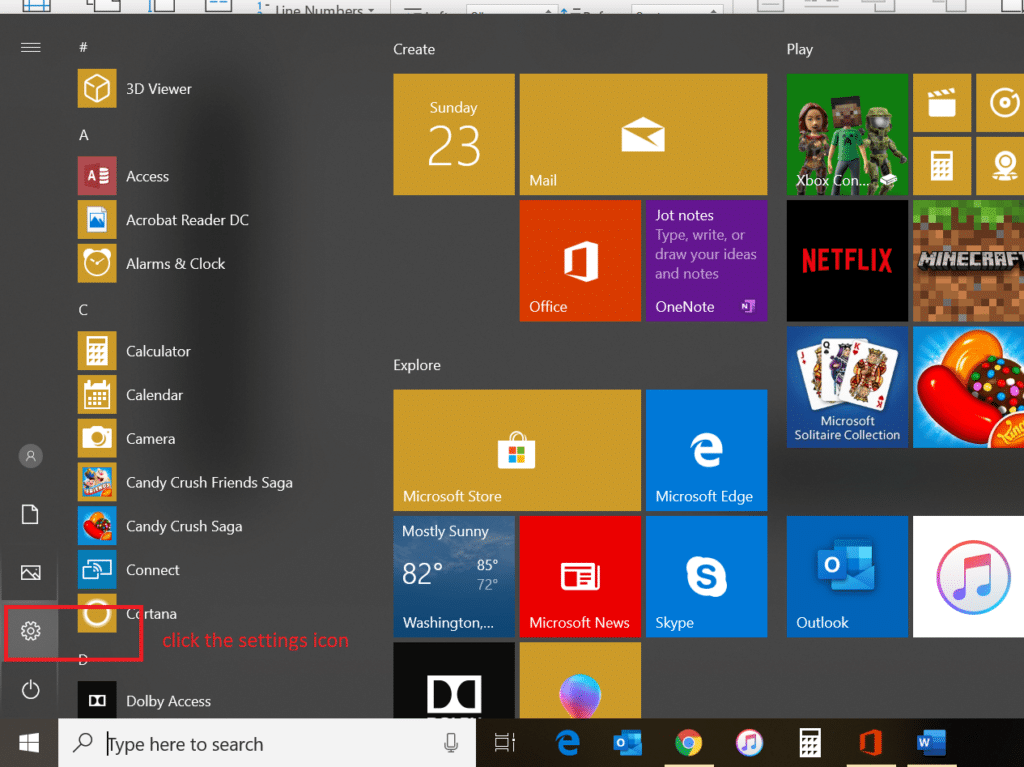Open the Skype tile

(706, 577)
